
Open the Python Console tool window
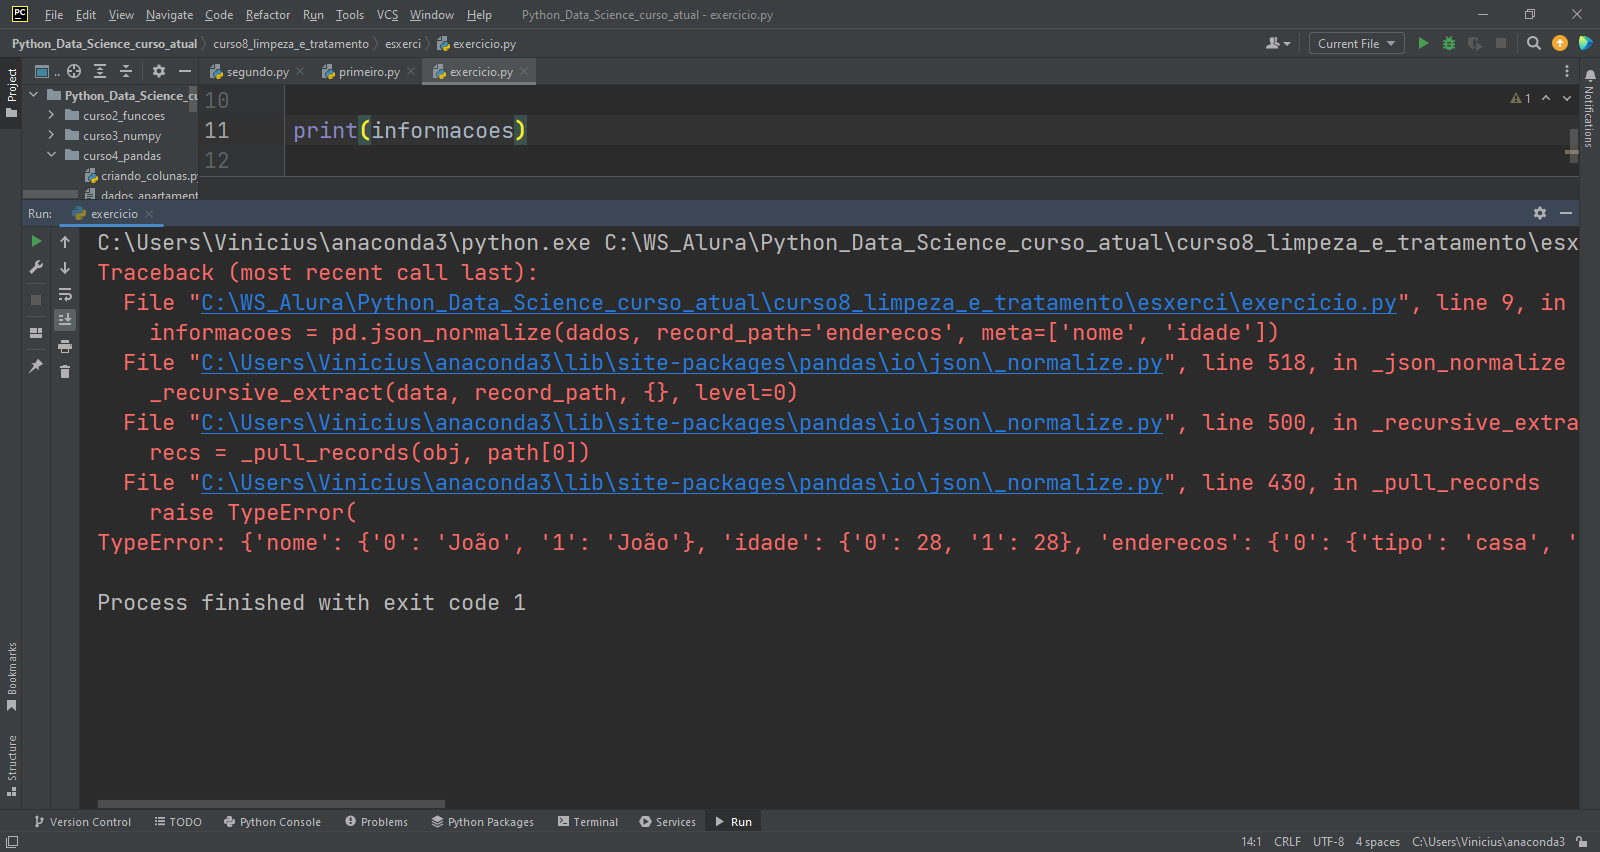272,822
